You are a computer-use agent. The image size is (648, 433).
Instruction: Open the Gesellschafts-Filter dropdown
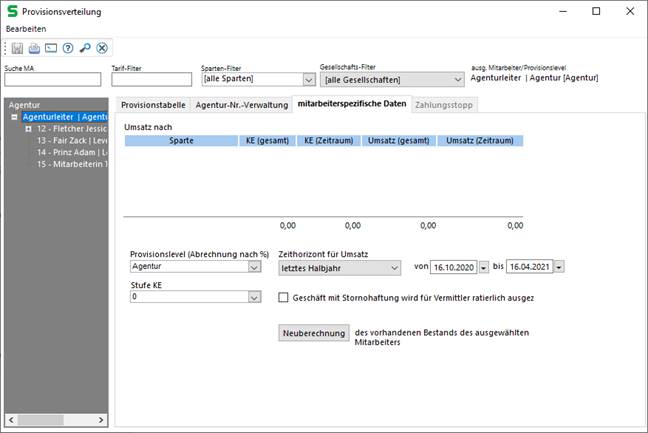pyautogui.click(x=457, y=80)
